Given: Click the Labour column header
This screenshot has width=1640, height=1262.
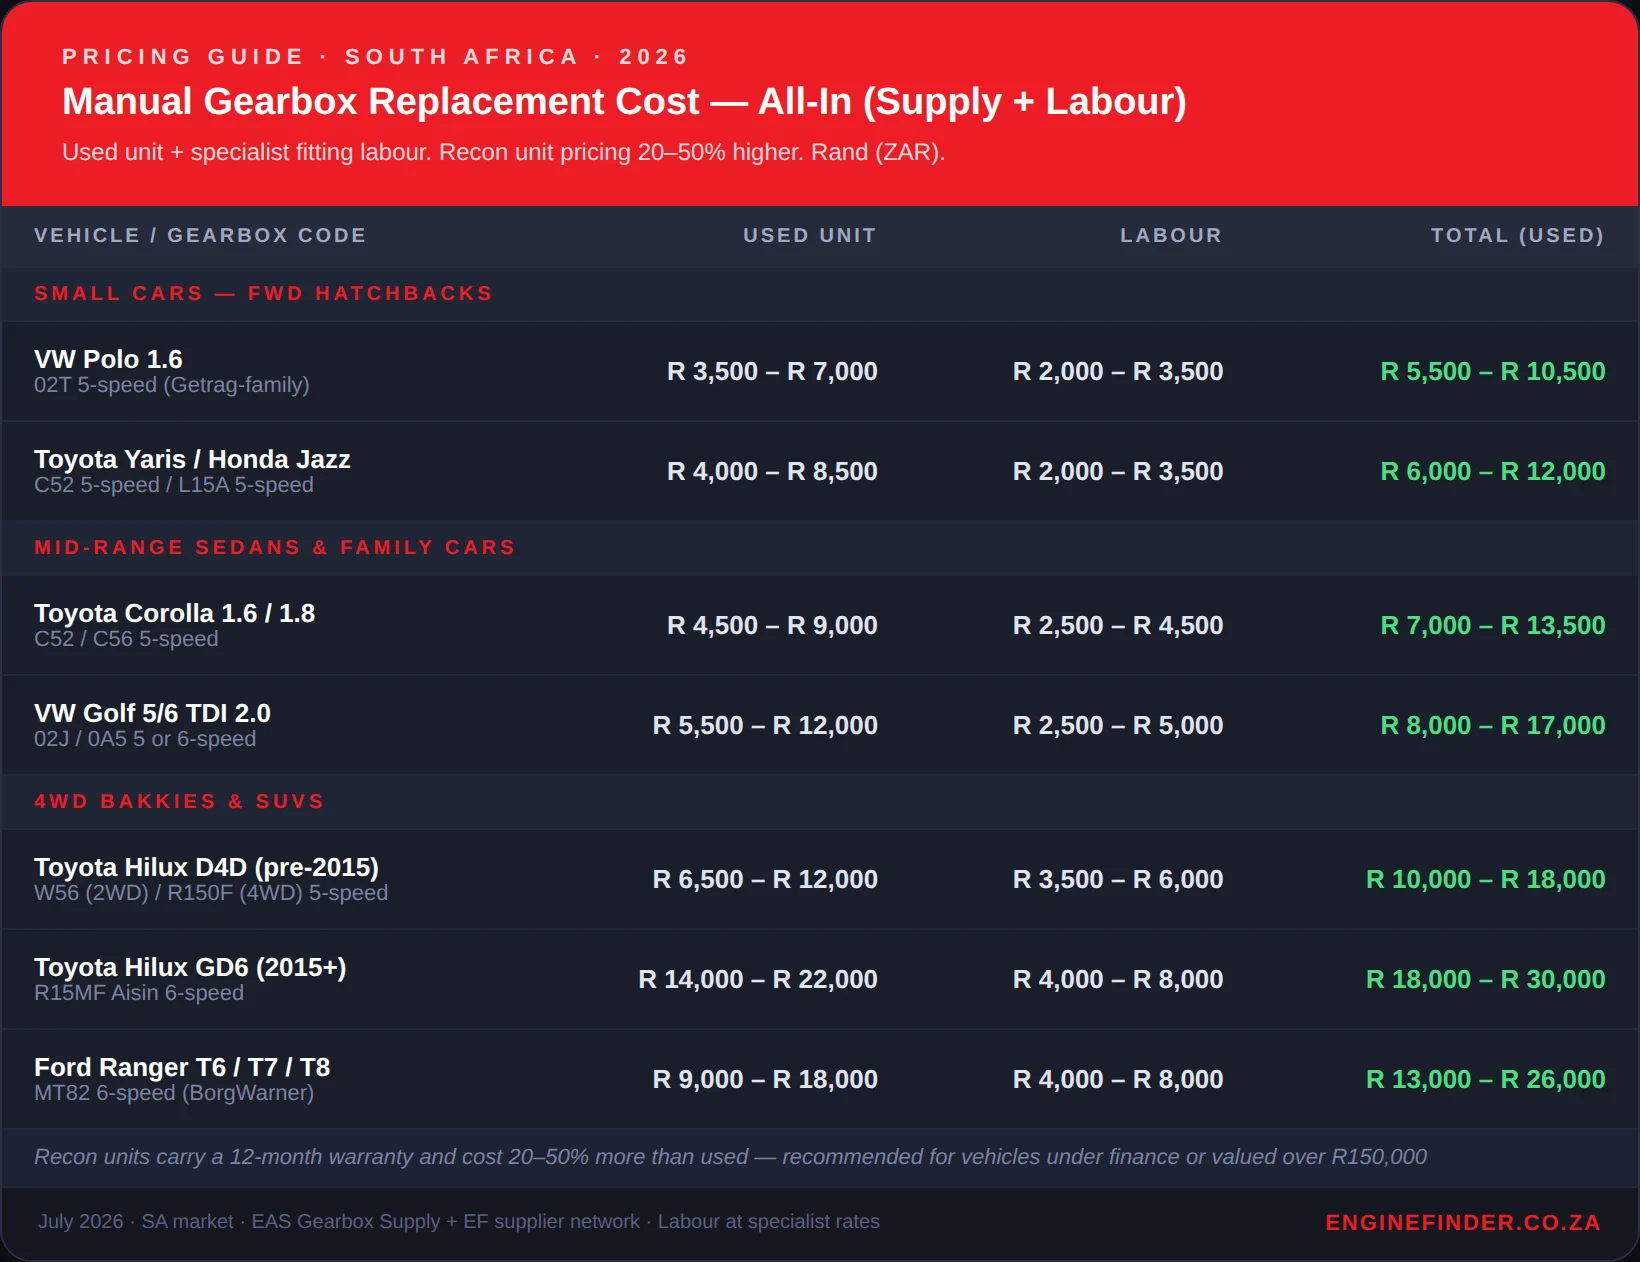Looking at the screenshot, I should pos(1171,235).
